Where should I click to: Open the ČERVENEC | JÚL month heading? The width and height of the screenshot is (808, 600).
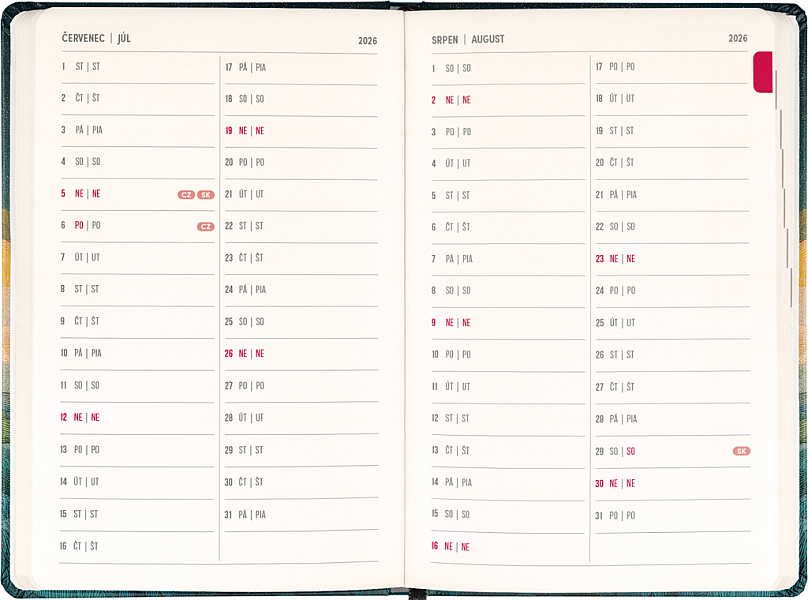pos(96,39)
